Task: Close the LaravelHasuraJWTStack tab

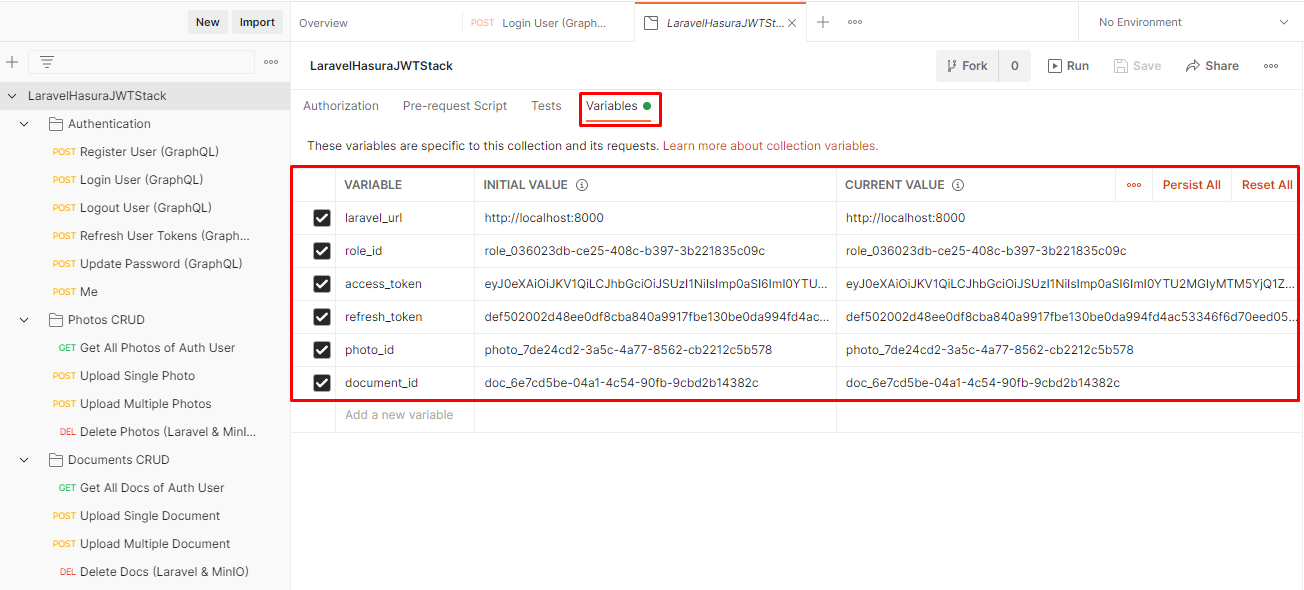Action: pyautogui.click(x=792, y=23)
